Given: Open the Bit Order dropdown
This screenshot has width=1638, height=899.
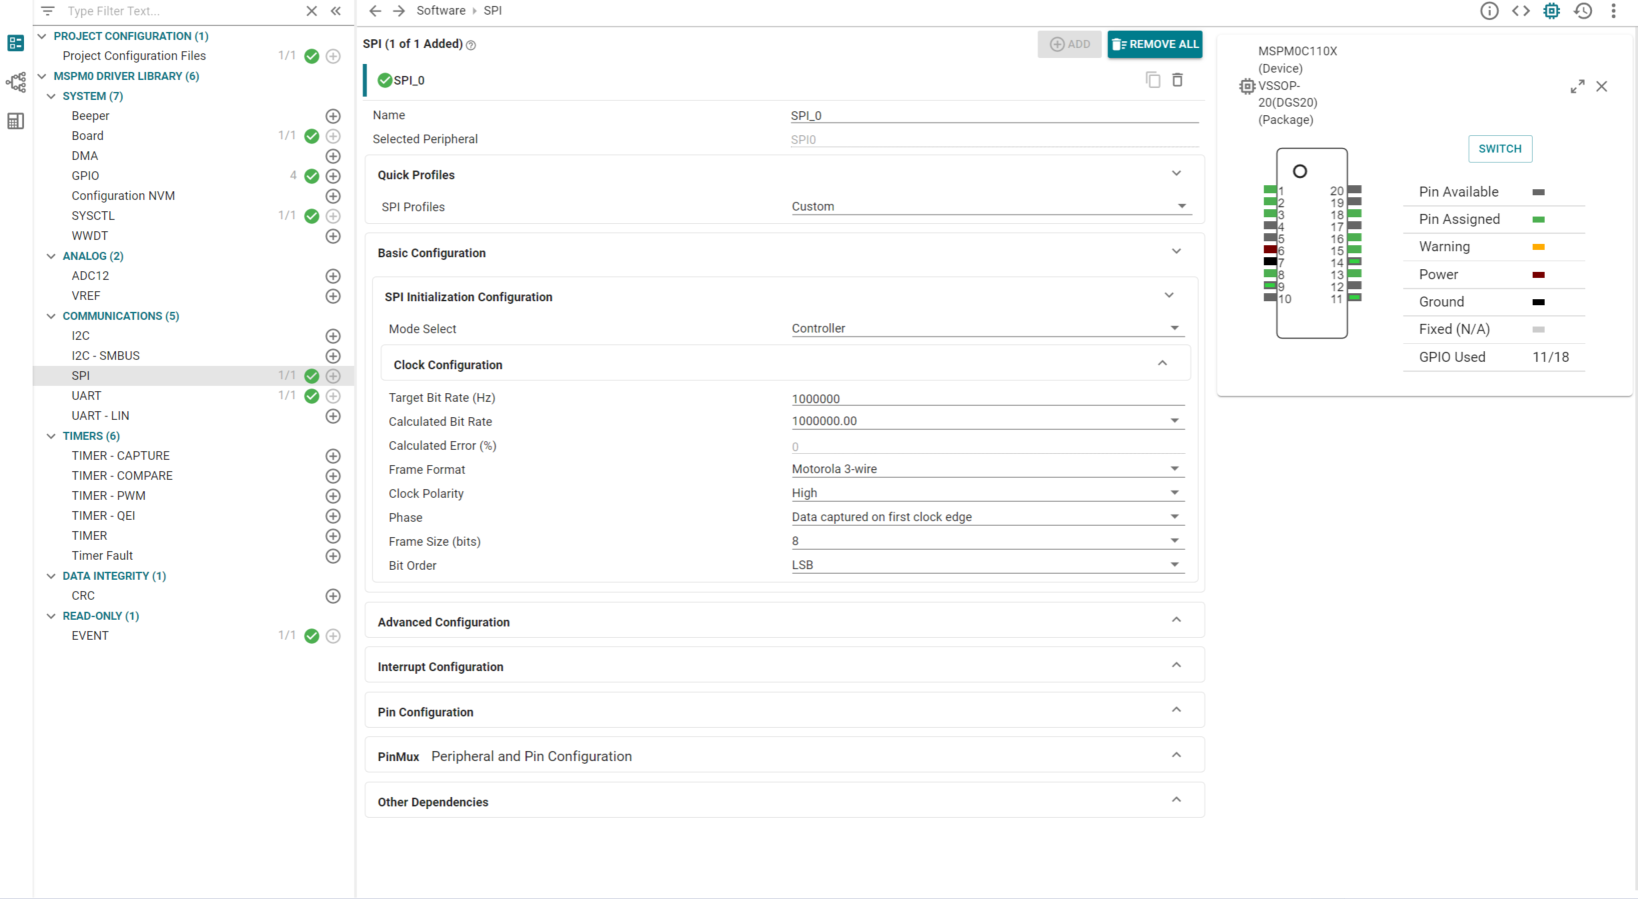Looking at the screenshot, I should [987, 565].
